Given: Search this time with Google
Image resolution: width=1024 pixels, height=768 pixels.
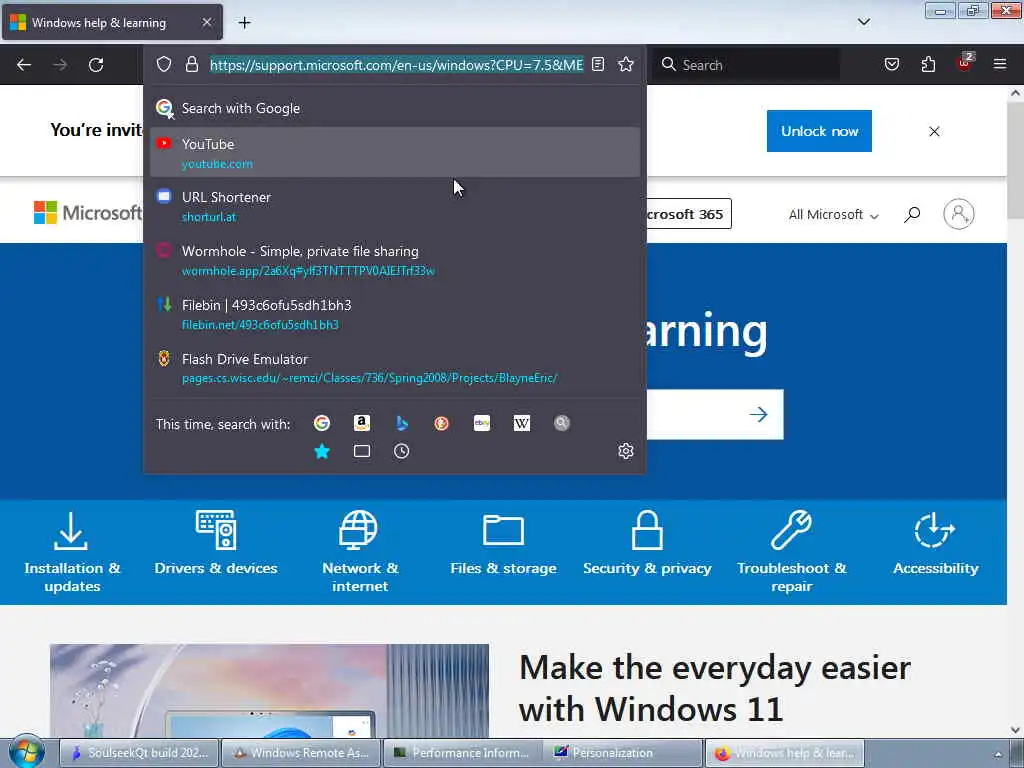Looking at the screenshot, I should (x=322, y=423).
